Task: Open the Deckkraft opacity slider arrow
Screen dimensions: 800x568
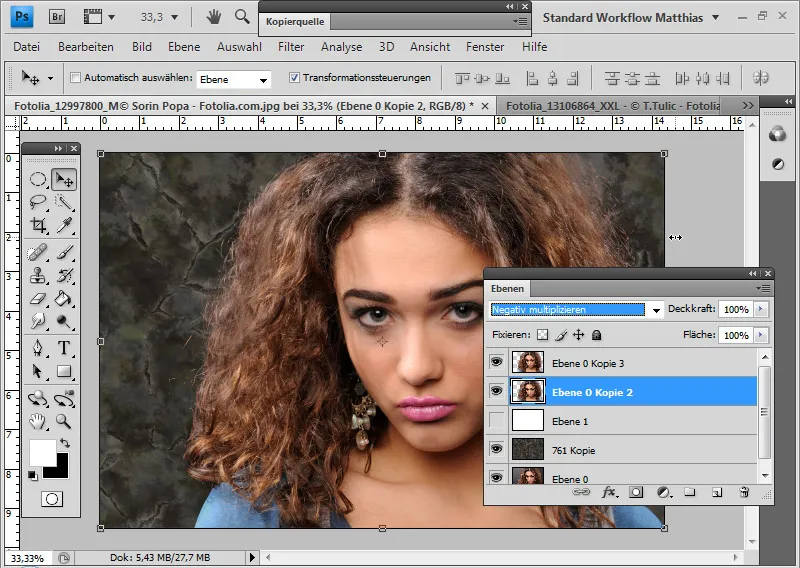Action: [x=761, y=309]
